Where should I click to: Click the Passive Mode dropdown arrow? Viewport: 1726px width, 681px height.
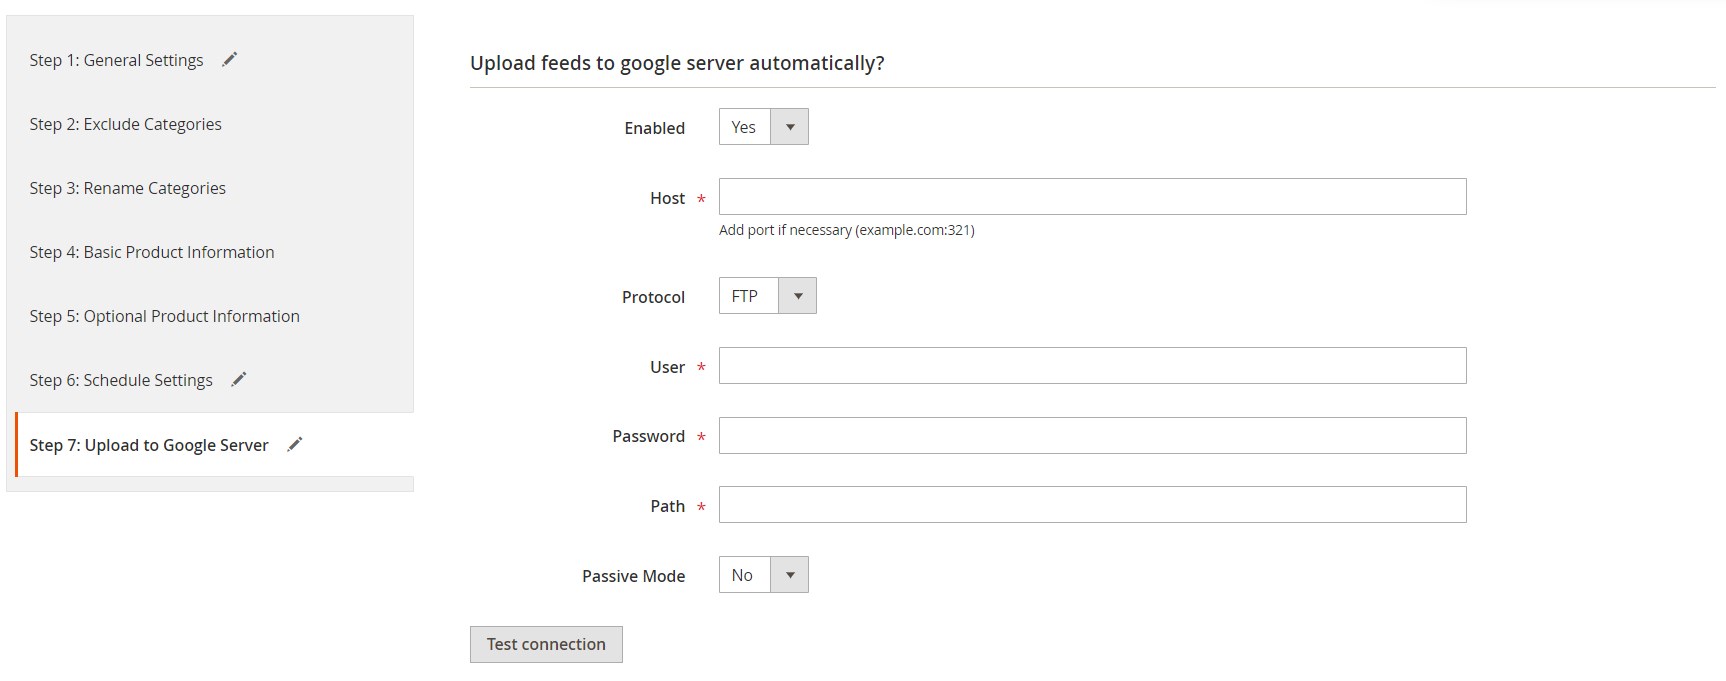[790, 575]
